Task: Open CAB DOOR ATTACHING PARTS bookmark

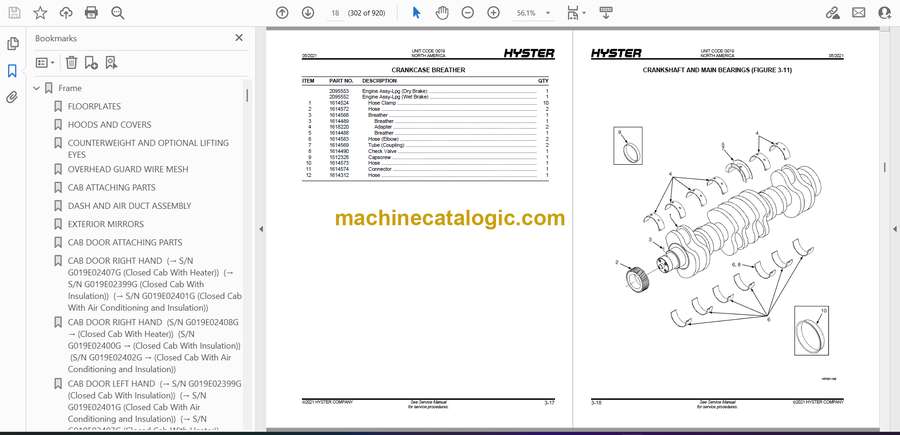Action: [x=125, y=242]
